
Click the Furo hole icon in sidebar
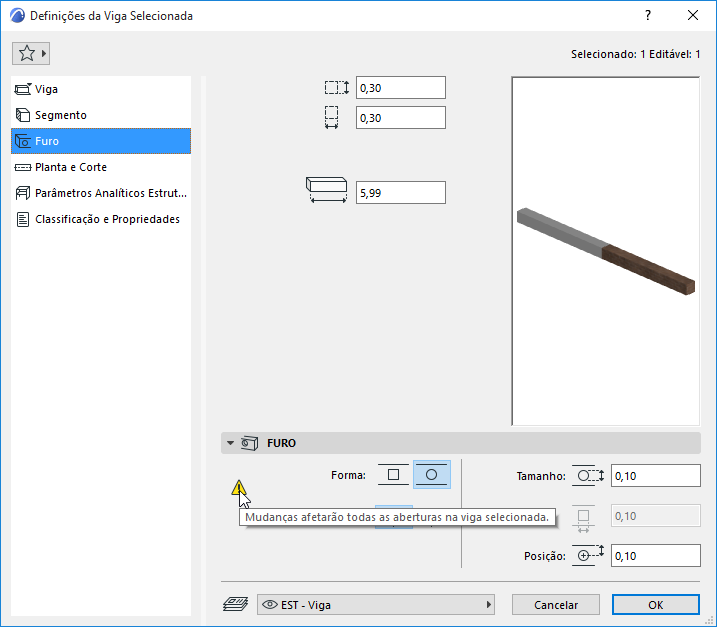coord(23,141)
